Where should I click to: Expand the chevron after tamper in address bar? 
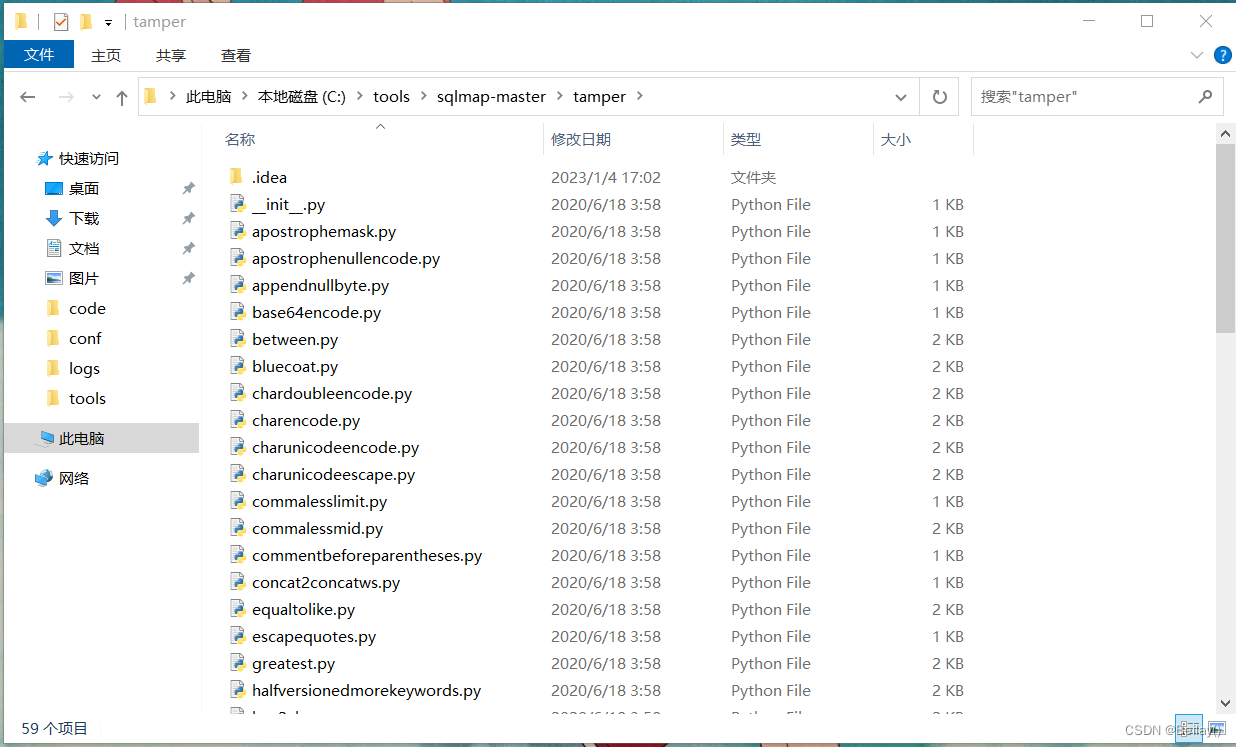pyautogui.click(x=641, y=97)
